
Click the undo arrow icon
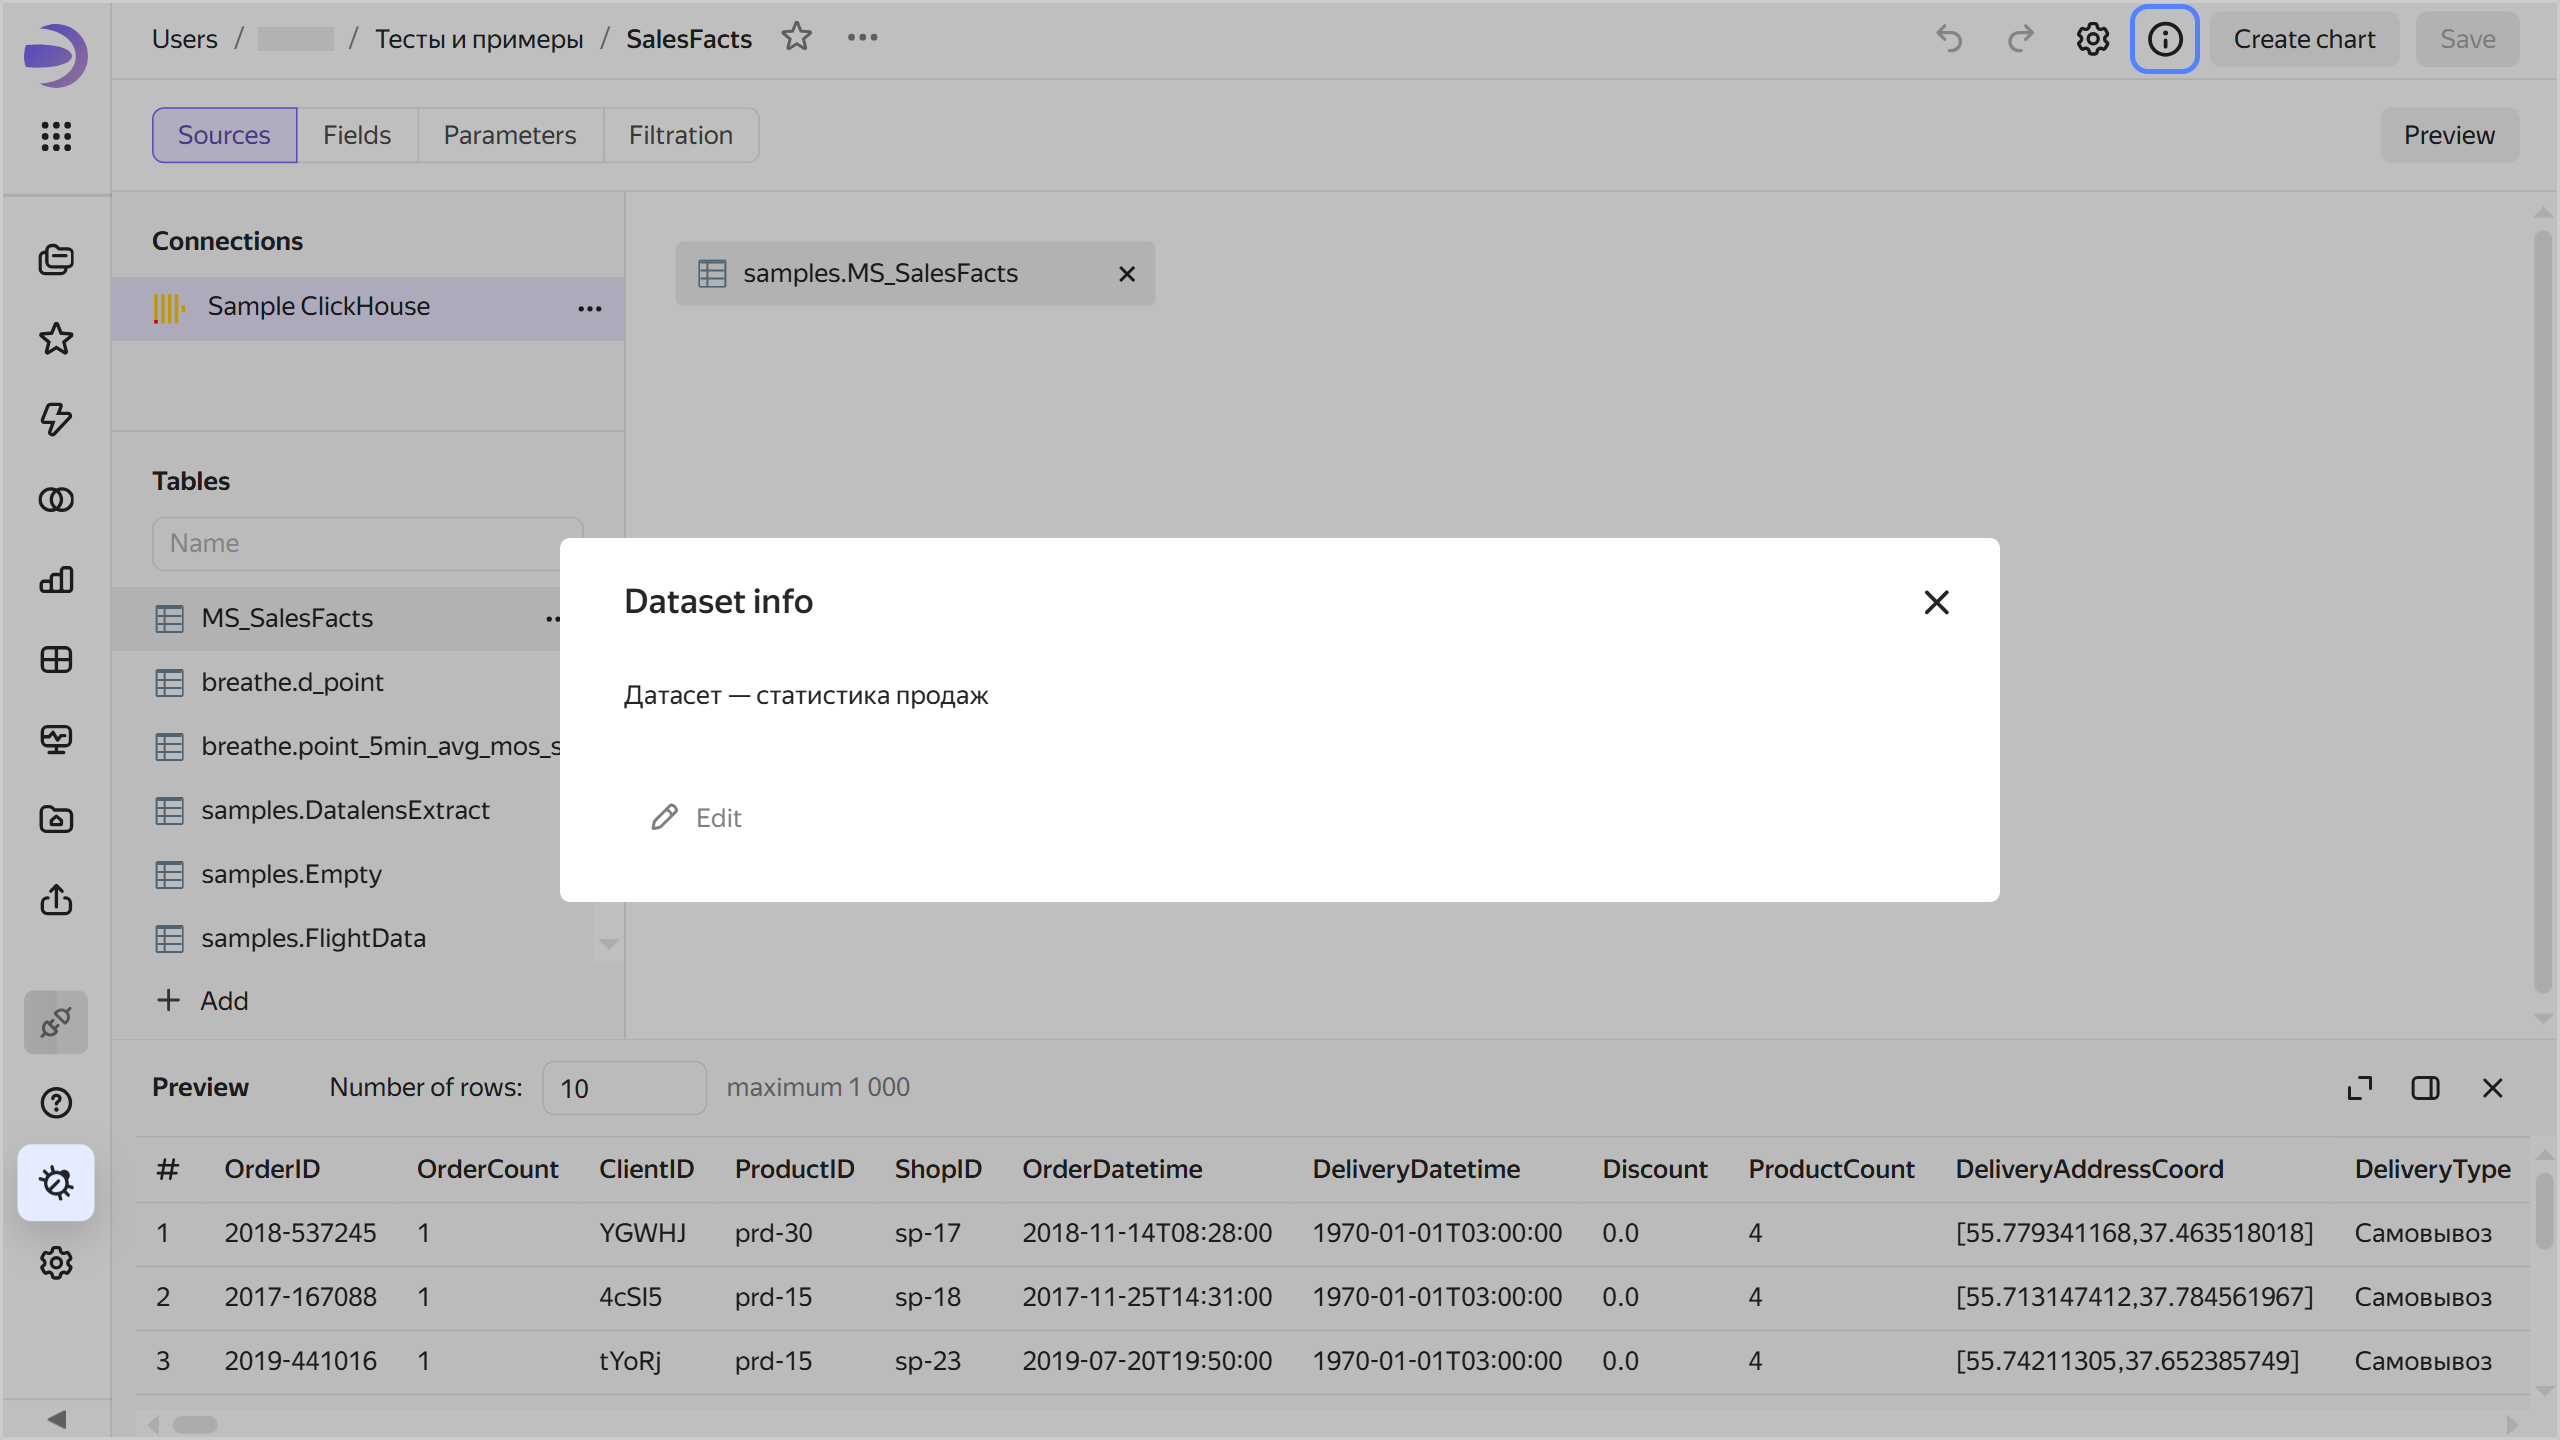pyautogui.click(x=1949, y=39)
